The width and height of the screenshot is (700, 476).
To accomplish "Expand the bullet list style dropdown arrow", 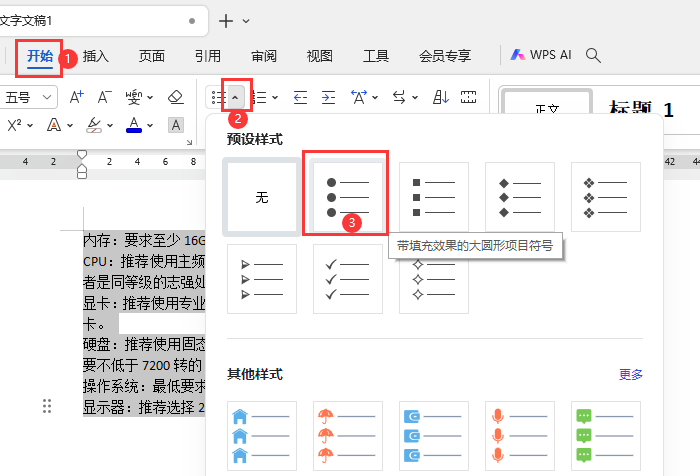I will click(236, 97).
